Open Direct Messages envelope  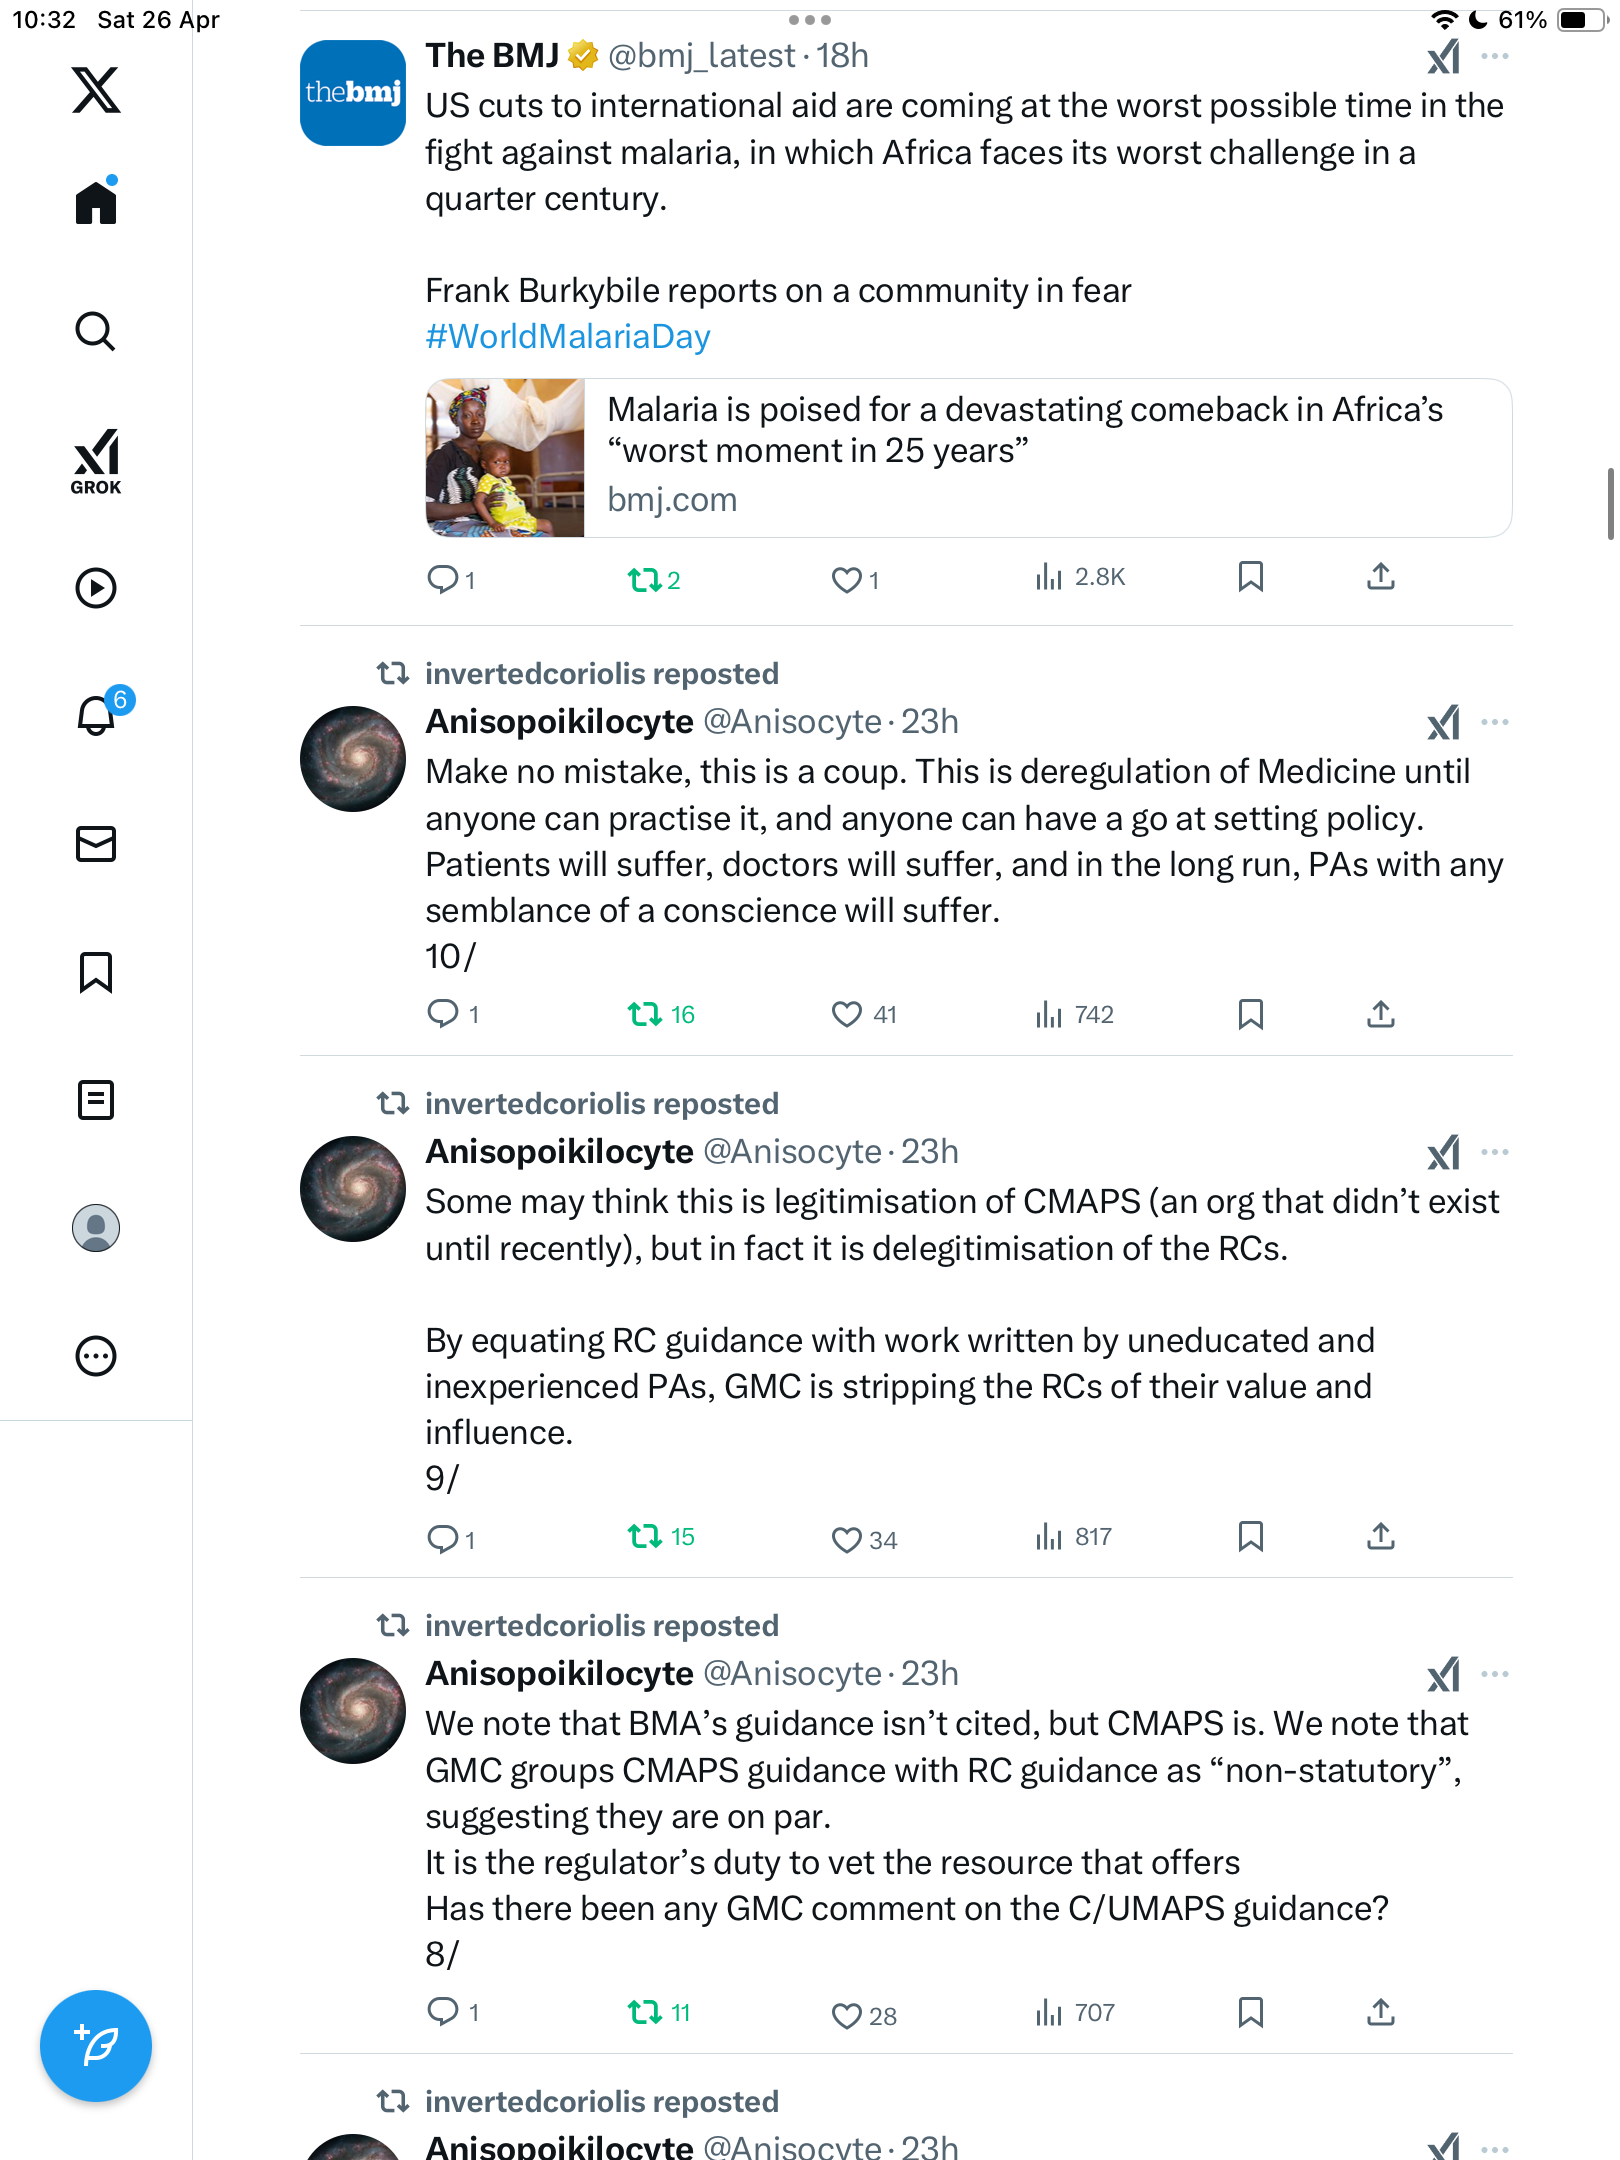pyautogui.click(x=96, y=844)
